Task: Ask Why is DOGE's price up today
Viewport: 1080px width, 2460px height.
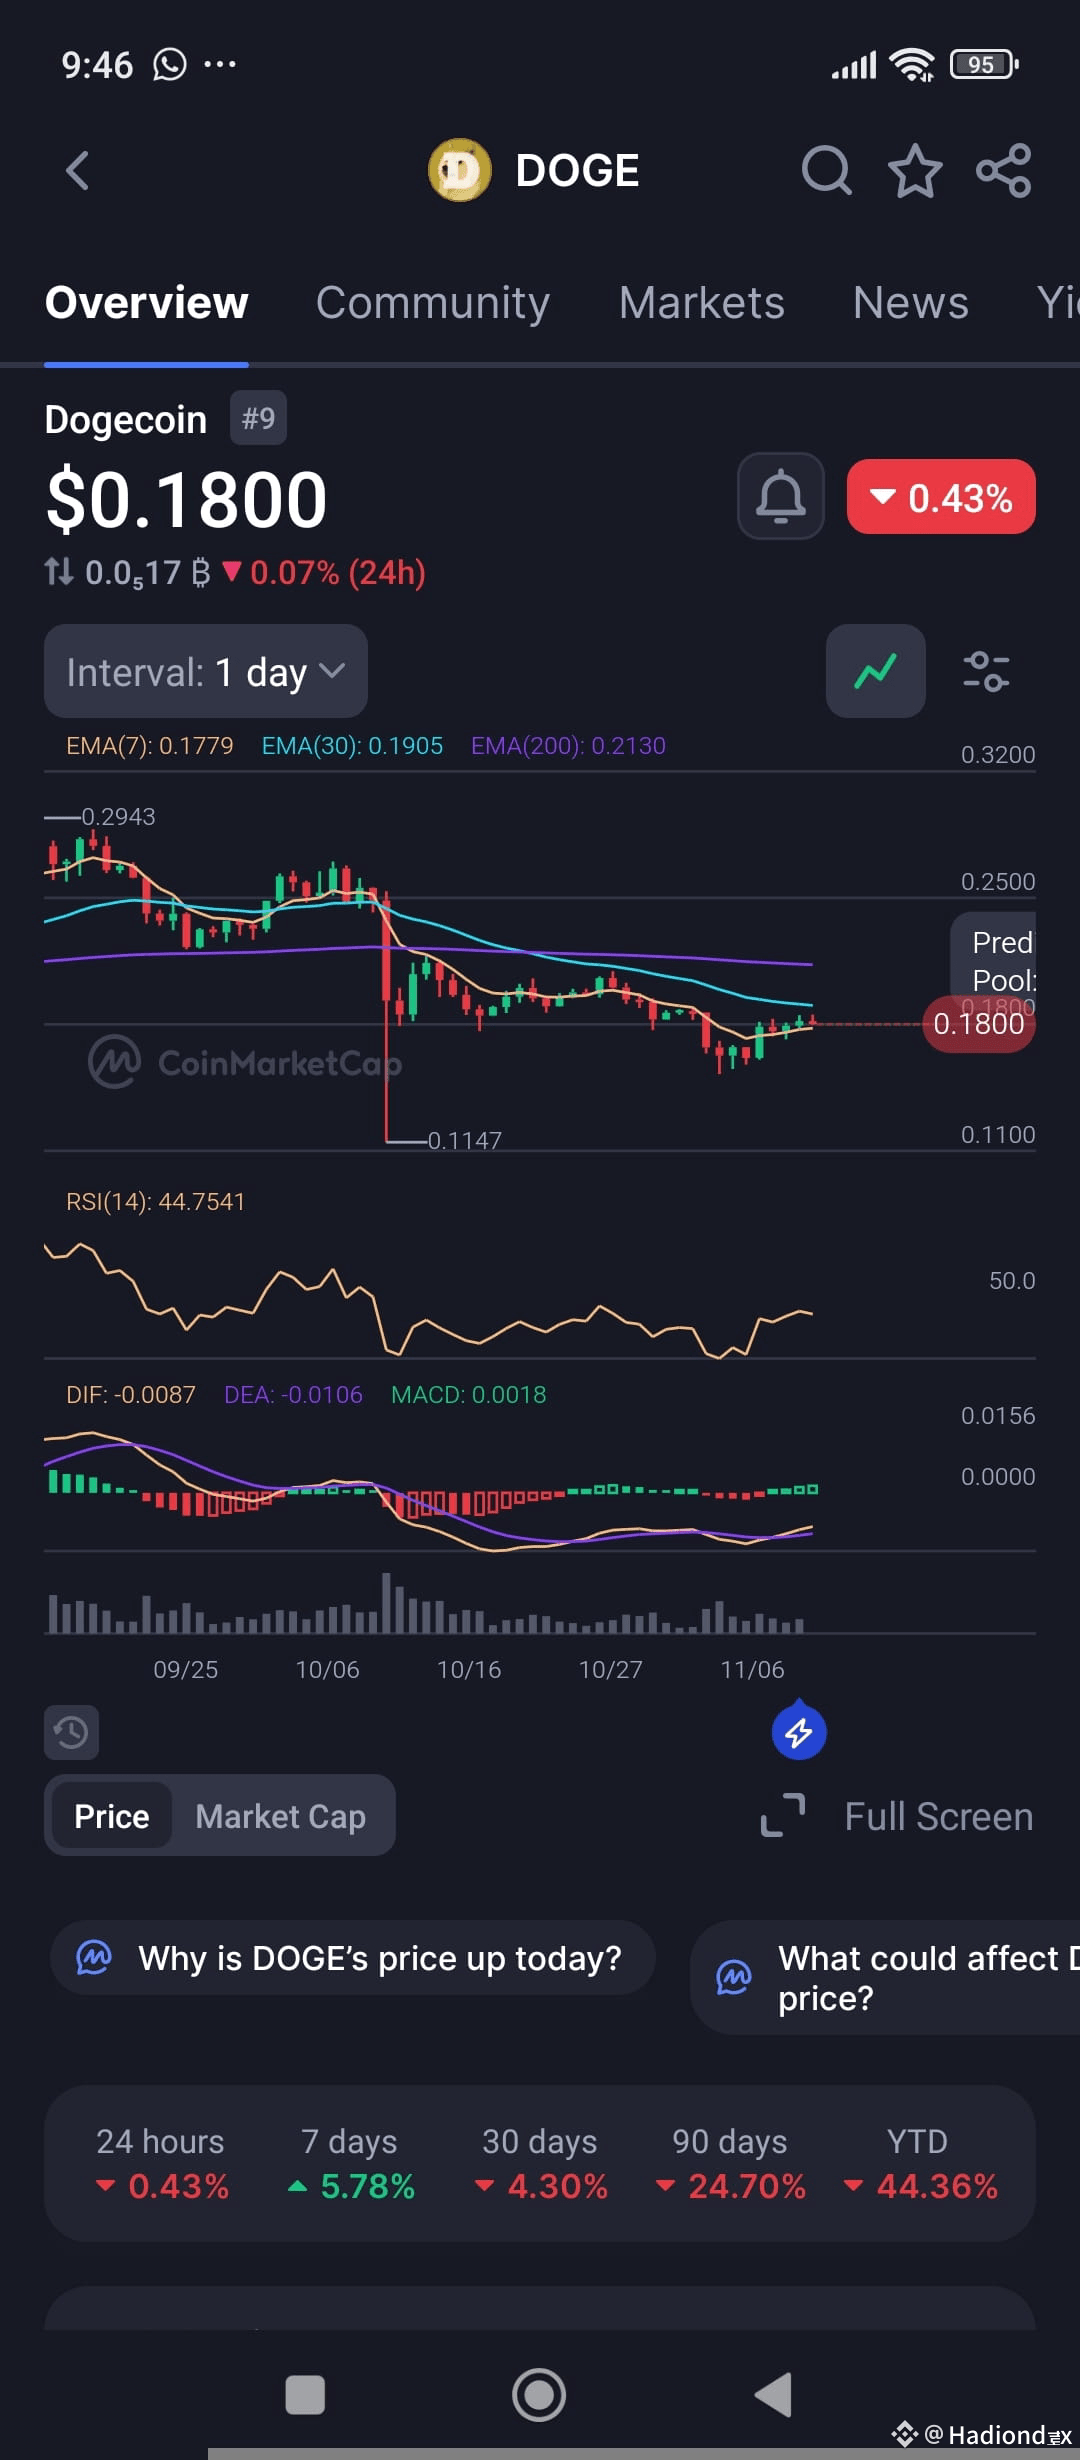Action: click(353, 1958)
